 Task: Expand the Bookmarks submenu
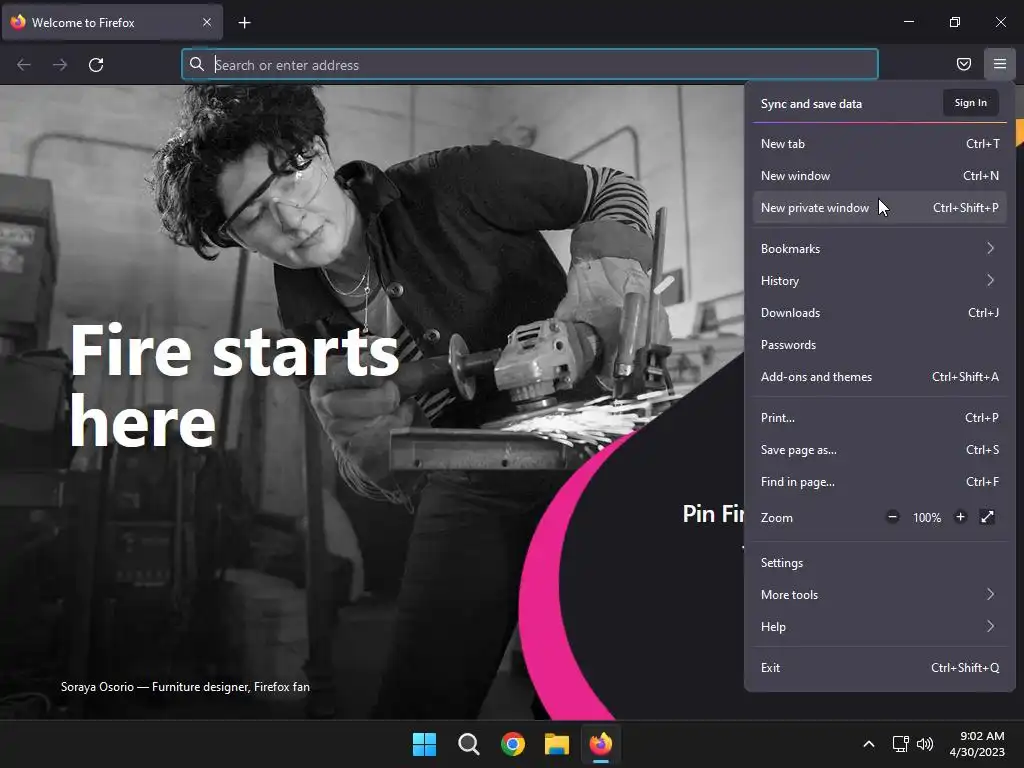tap(880, 249)
